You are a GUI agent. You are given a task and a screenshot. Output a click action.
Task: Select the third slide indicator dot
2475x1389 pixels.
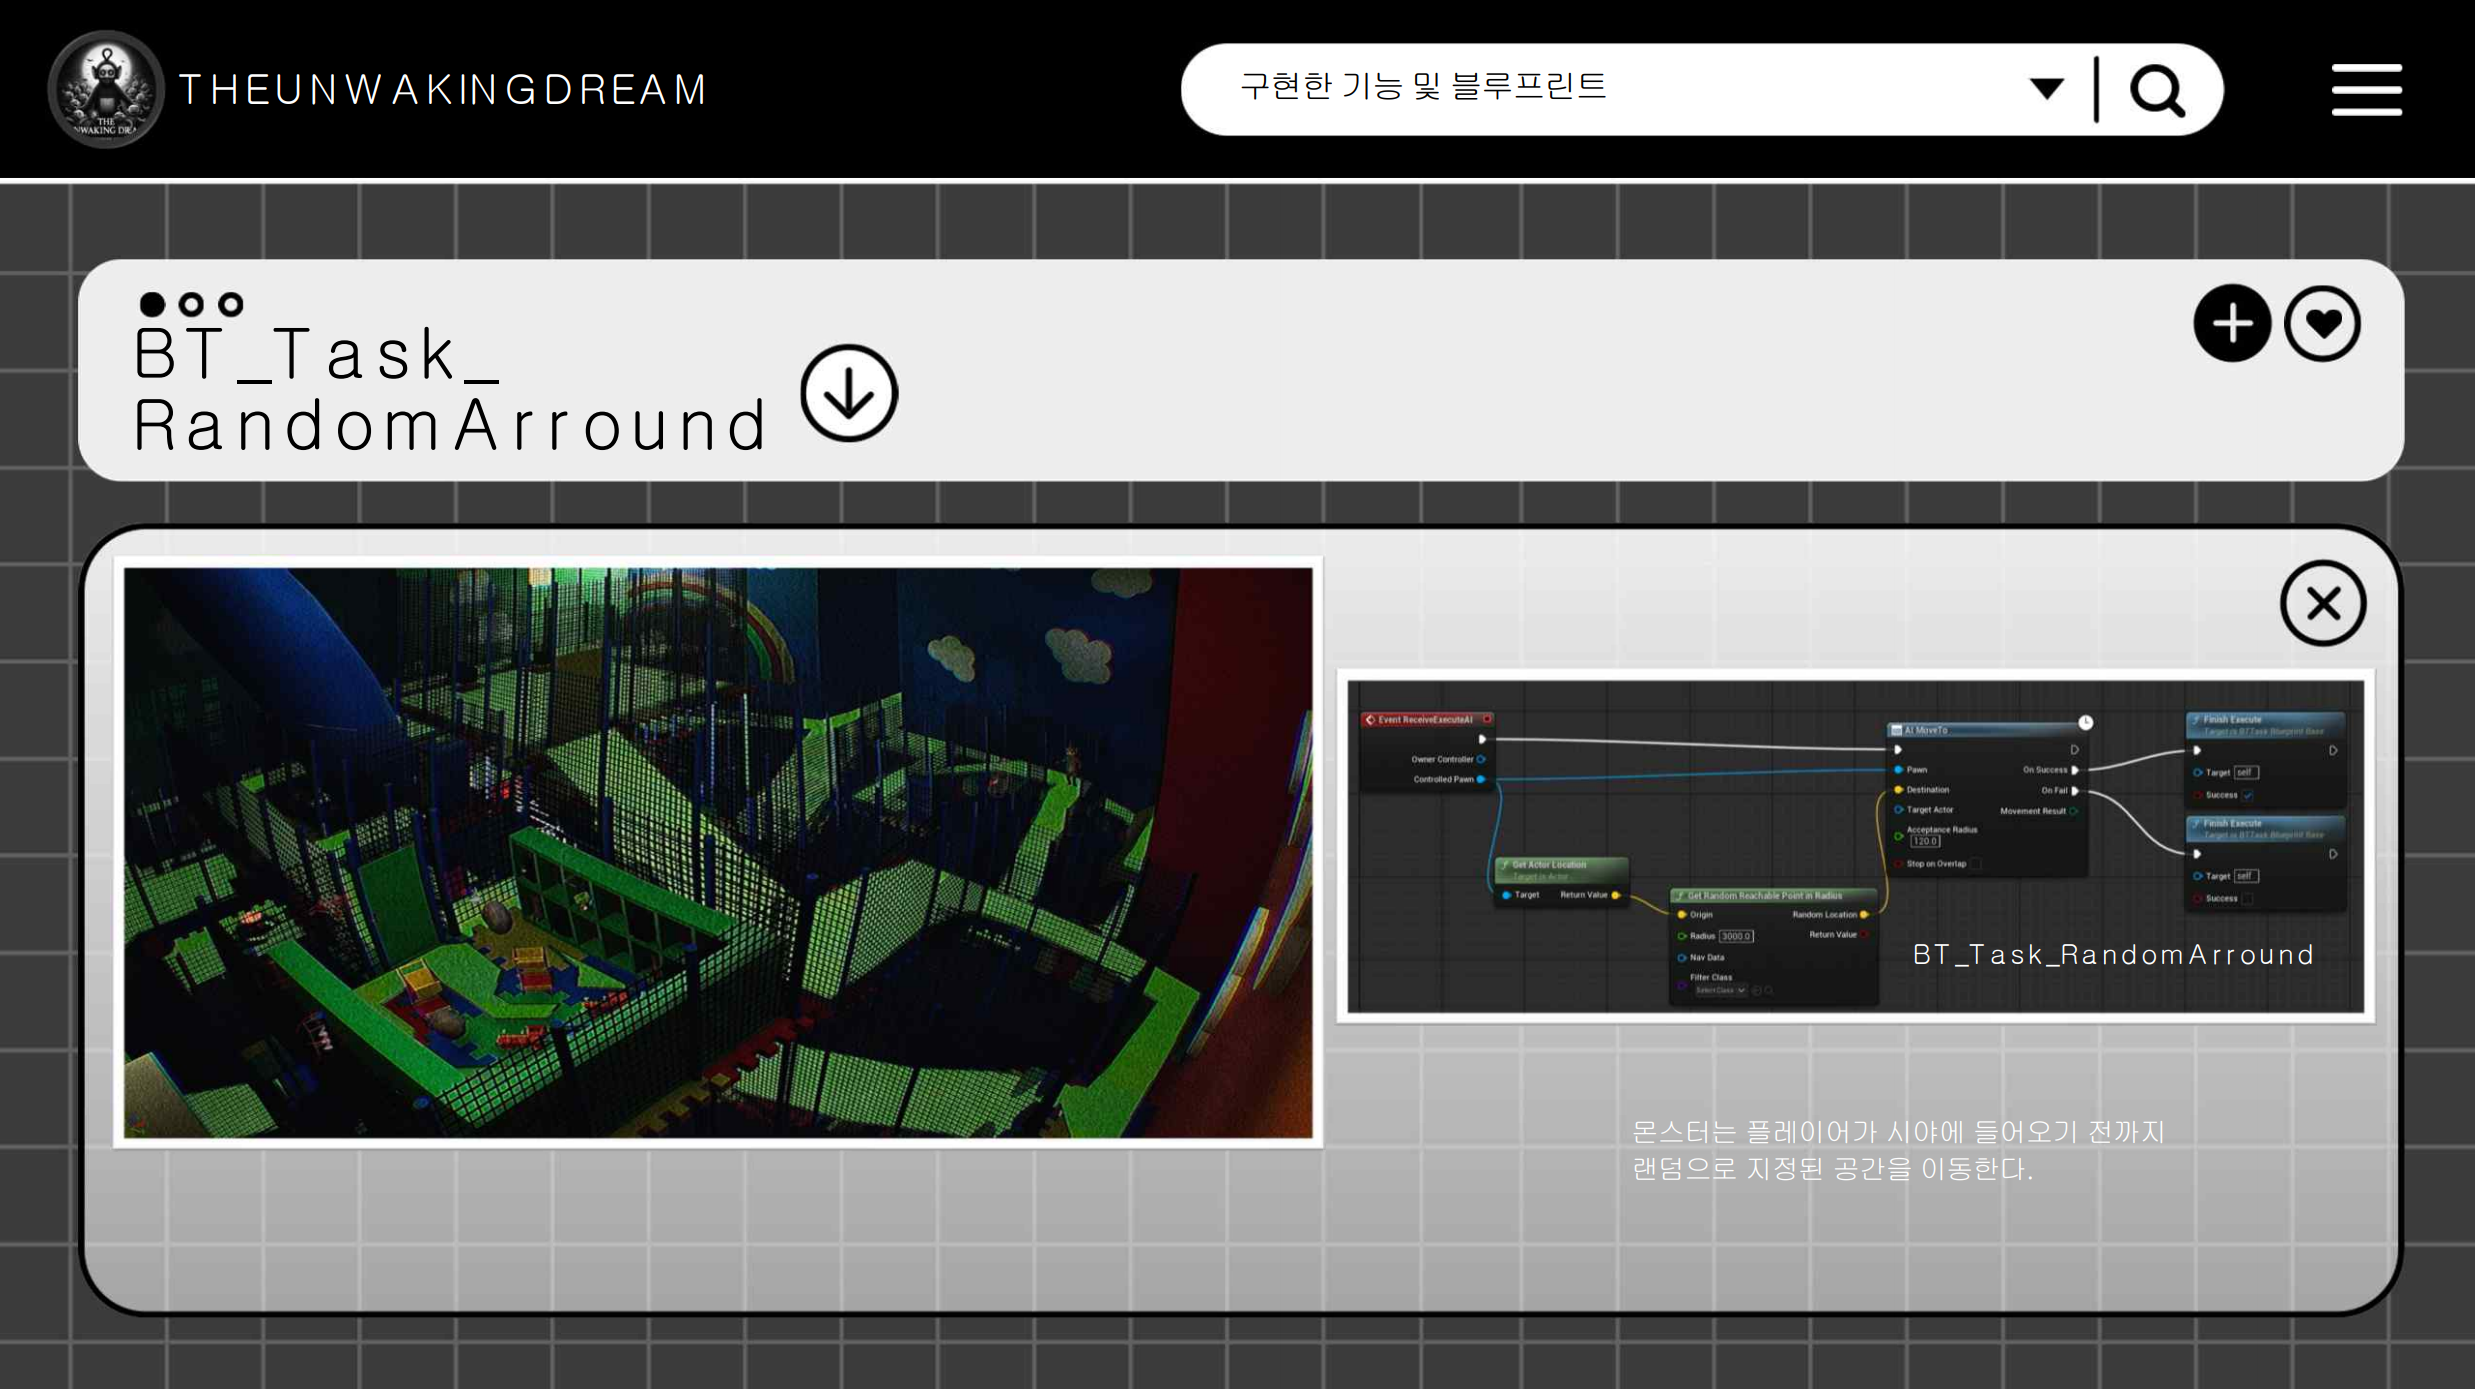pyautogui.click(x=231, y=304)
